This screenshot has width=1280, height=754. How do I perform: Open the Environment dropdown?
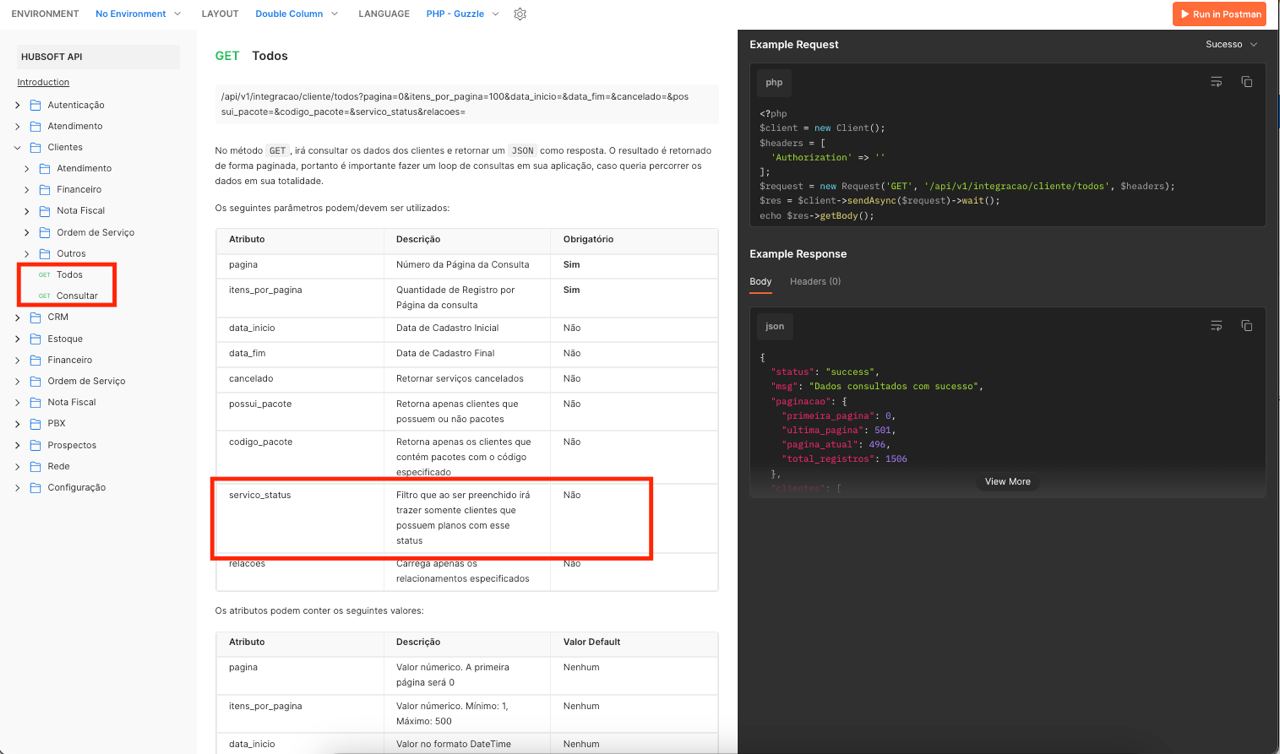(x=138, y=14)
